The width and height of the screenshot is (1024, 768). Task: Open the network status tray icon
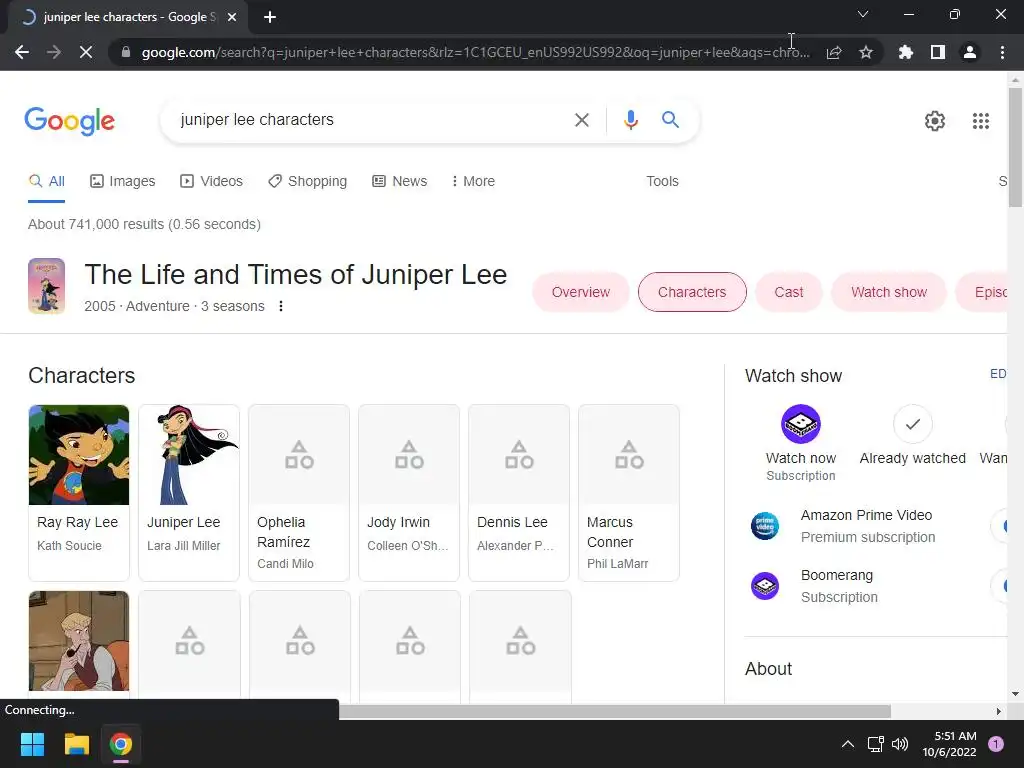(875, 744)
